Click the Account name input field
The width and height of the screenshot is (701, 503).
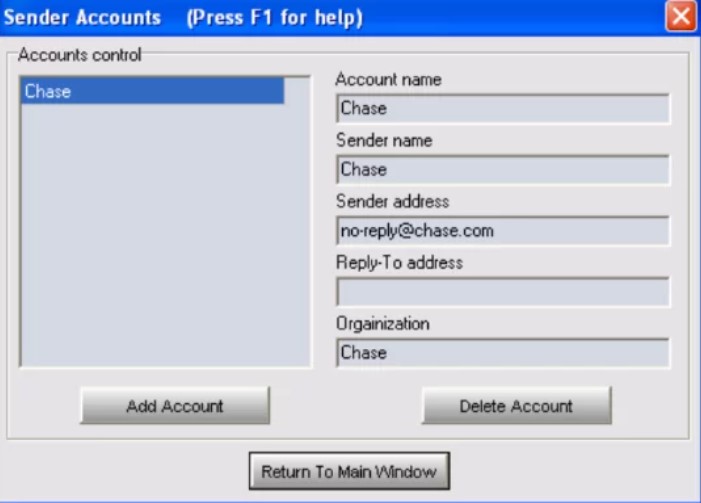502,109
